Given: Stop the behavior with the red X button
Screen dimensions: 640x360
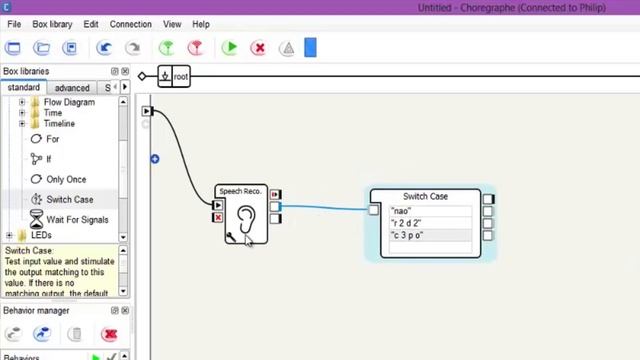Looking at the screenshot, I should click(x=258, y=48).
